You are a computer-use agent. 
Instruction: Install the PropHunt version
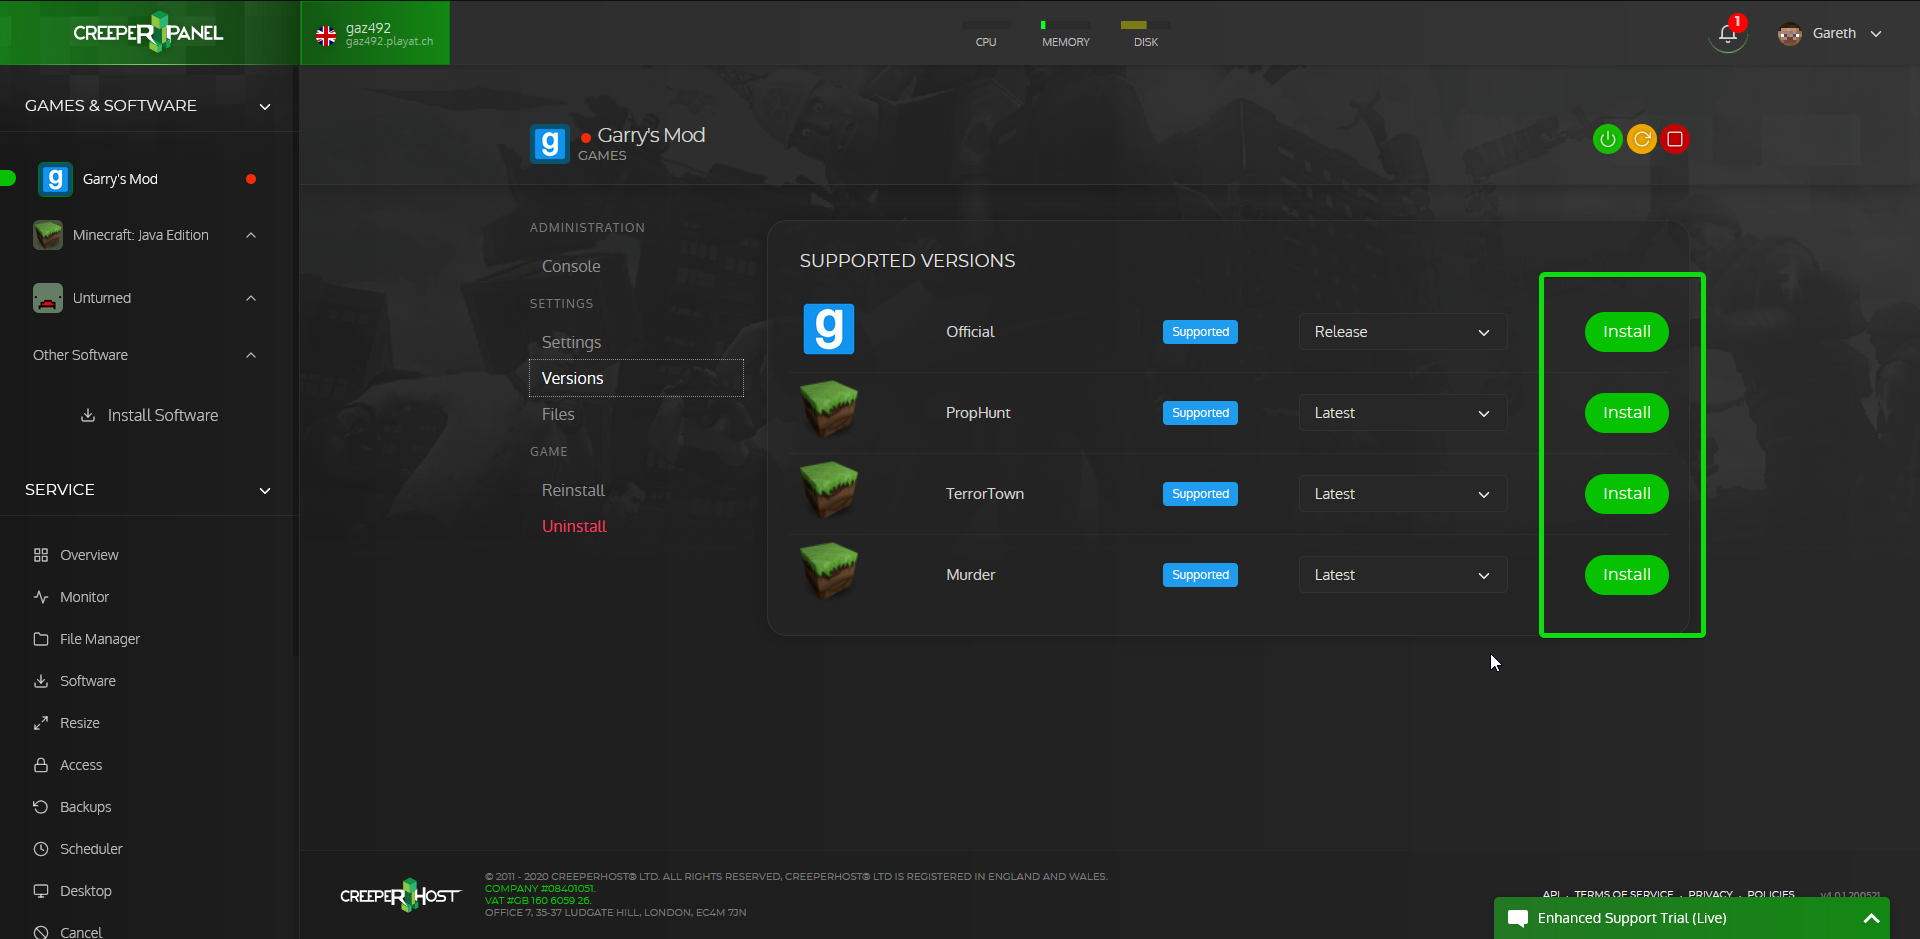(x=1626, y=413)
